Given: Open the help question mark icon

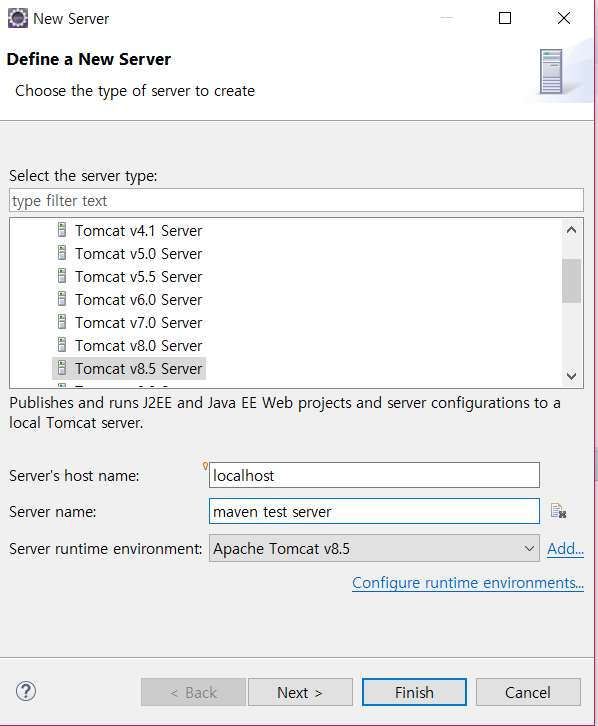Looking at the screenshot, I should point(26,692).
